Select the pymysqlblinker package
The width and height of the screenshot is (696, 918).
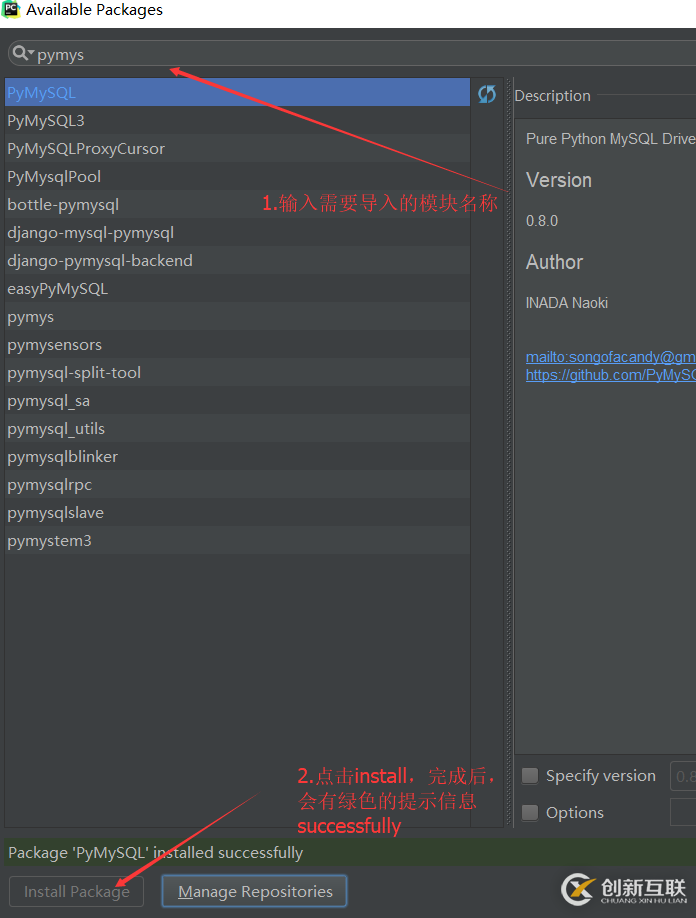(x=237, y=457)
